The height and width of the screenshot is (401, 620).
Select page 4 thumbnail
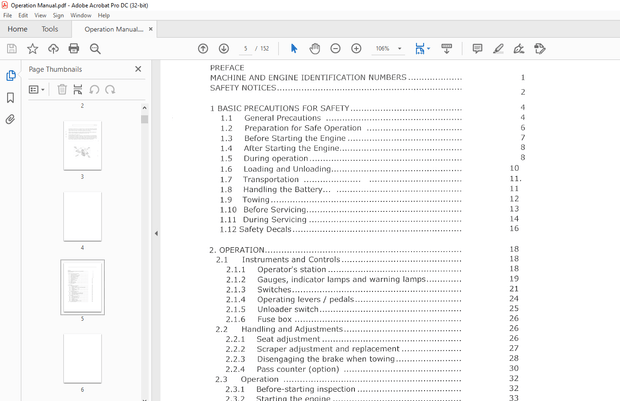[82, 216]
